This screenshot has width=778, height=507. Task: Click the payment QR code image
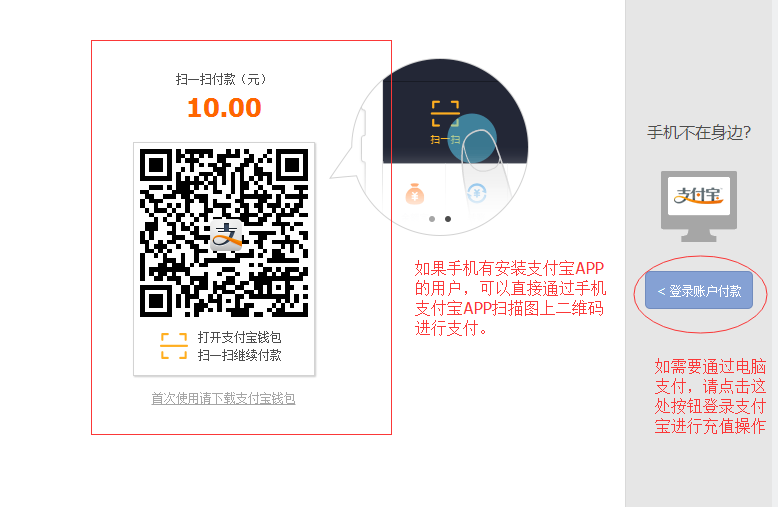click(224, 233)
